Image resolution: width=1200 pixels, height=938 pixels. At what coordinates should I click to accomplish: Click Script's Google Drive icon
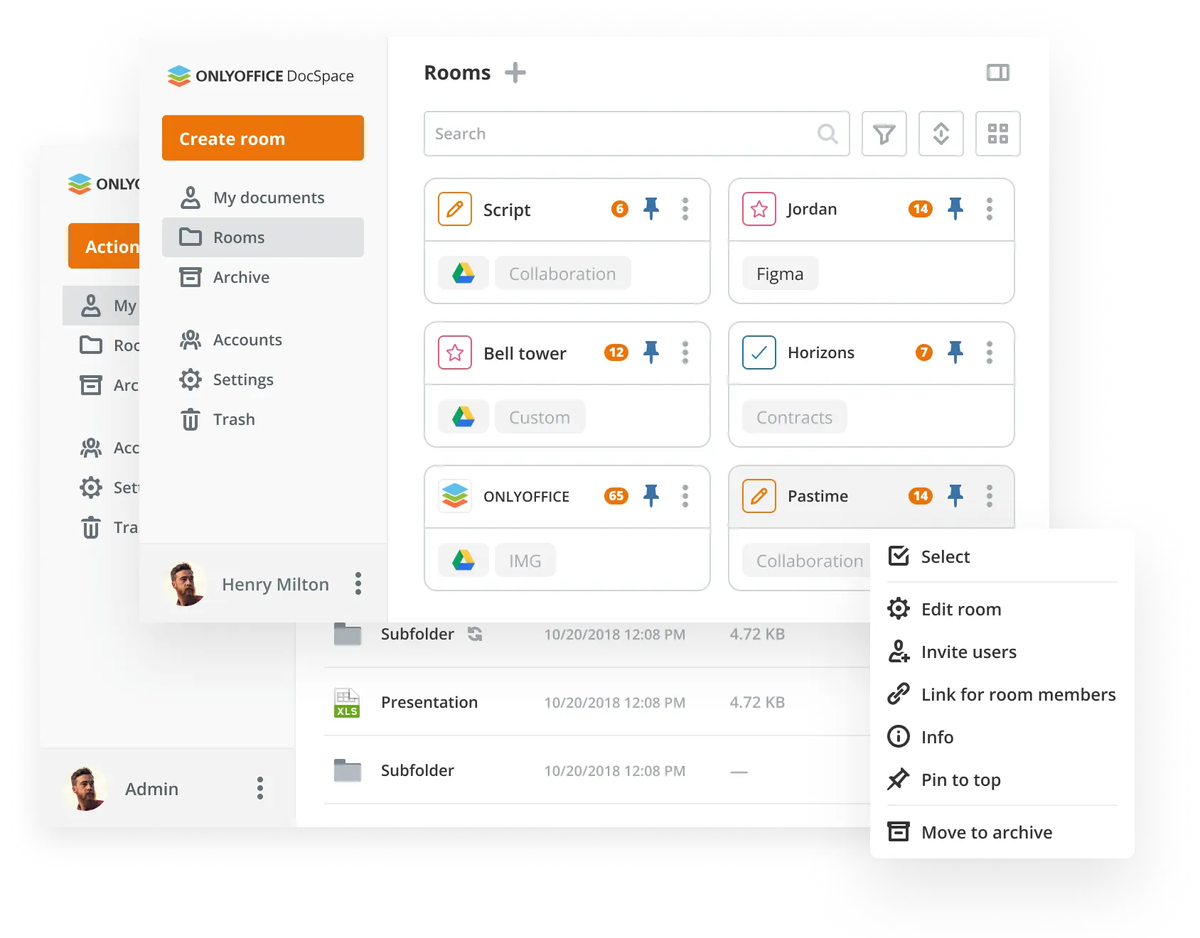point(463,273)
